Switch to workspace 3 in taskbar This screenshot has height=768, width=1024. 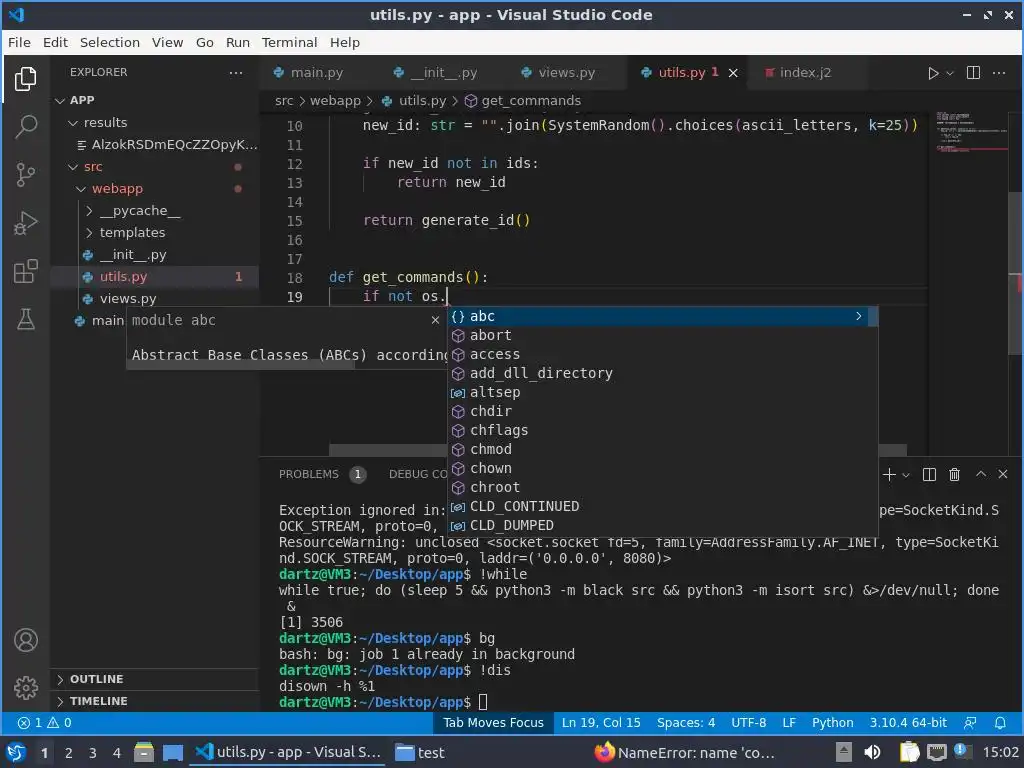coord(93,753)
